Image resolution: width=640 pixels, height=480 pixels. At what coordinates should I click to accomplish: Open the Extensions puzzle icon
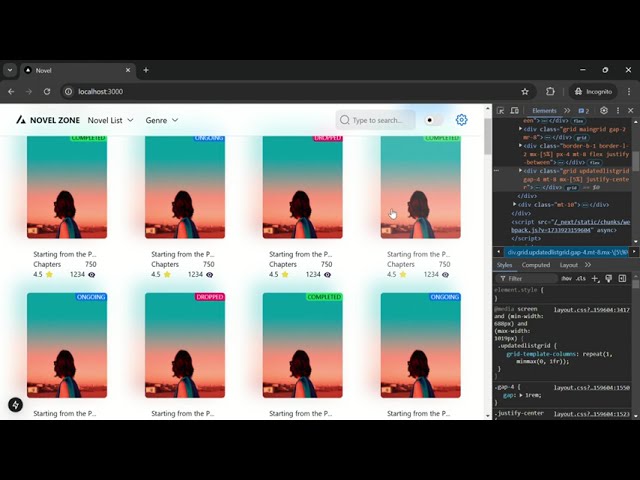click(550, 91)
